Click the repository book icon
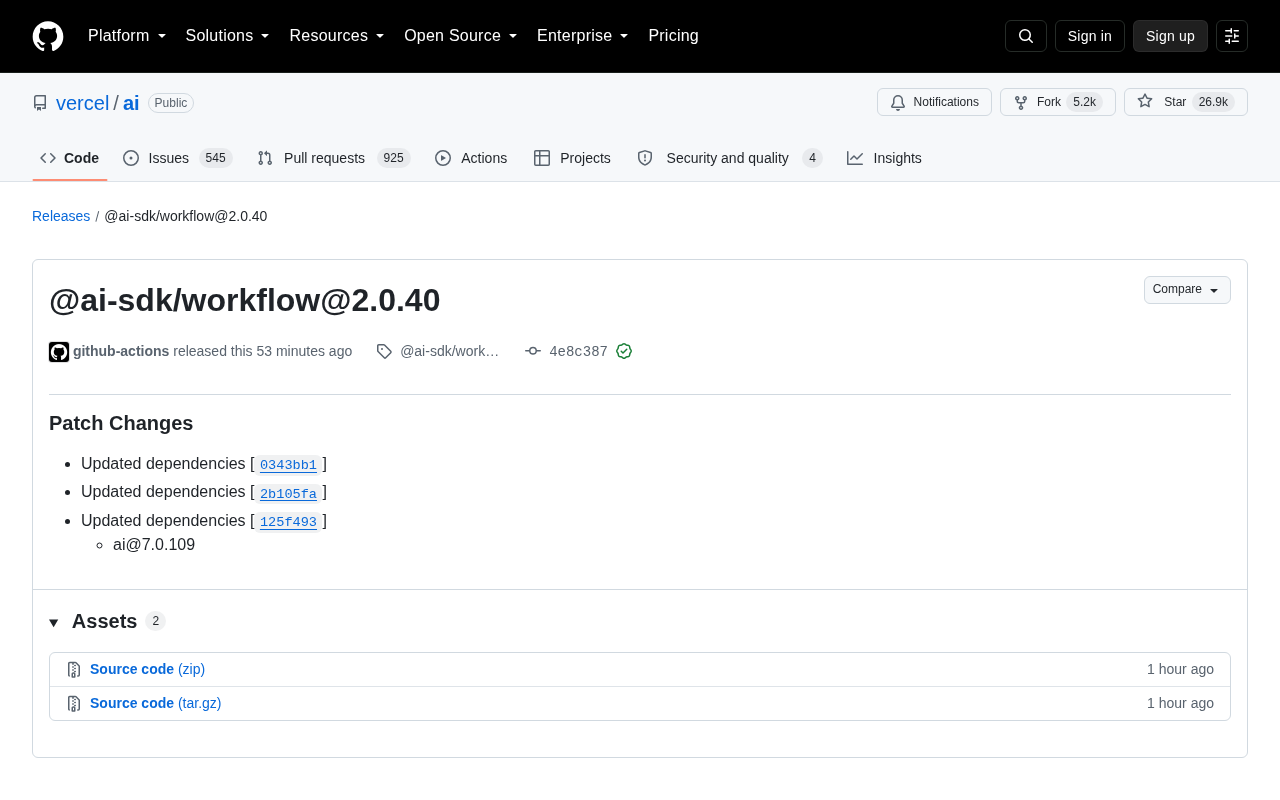Image resolution: width=1280 pixels, height=800 pixels. pos(40,103)
